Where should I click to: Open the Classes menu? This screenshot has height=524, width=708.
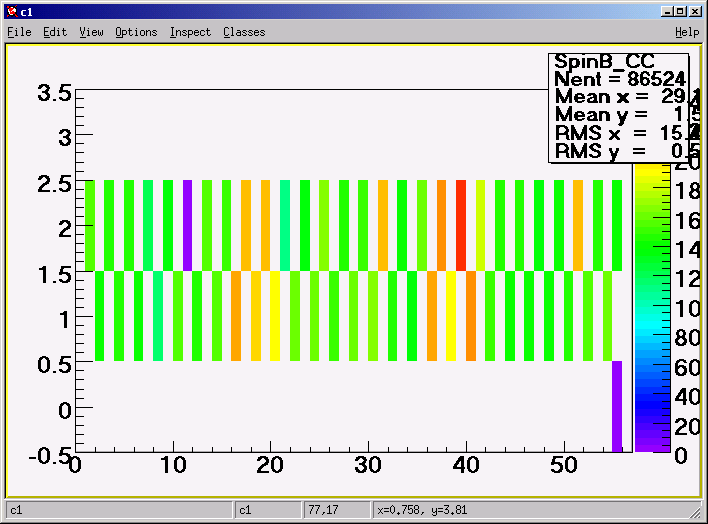coord(244,32)
